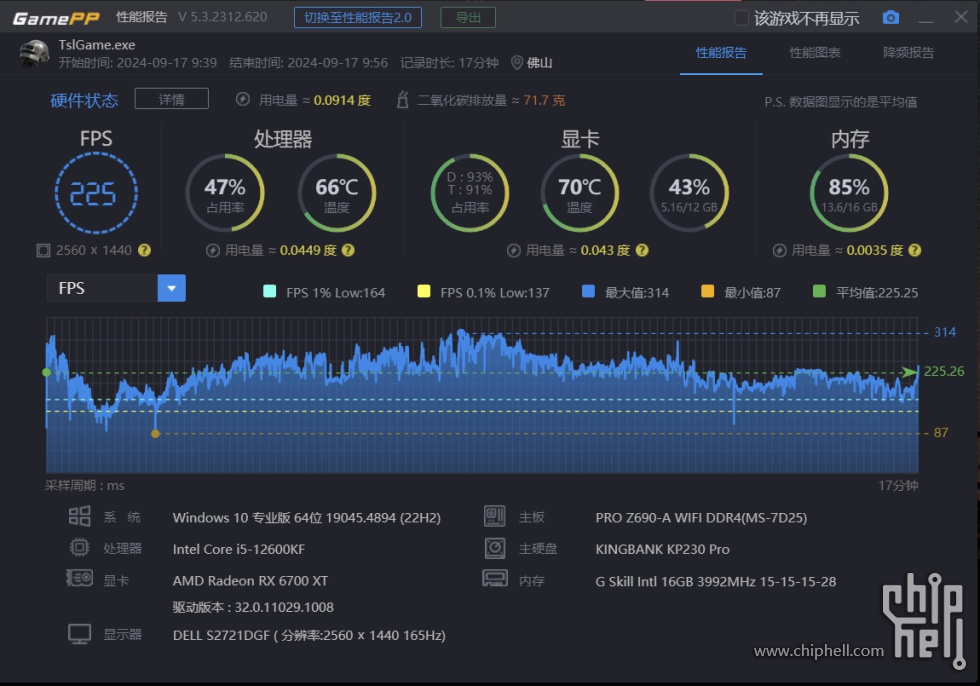Close the GamePP report window
The width and height of the screenshot is (980, 686).
point(961,17)
